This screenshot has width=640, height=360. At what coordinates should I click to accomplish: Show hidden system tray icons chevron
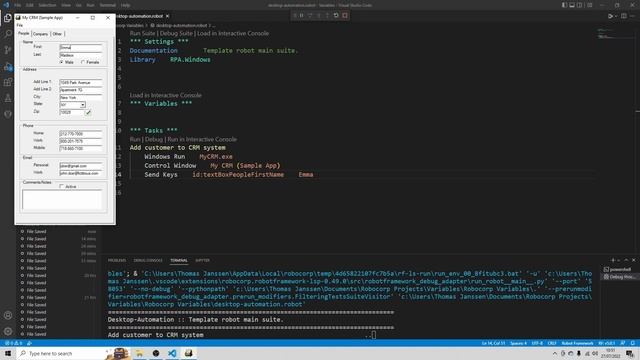click(x=555, y=353)
